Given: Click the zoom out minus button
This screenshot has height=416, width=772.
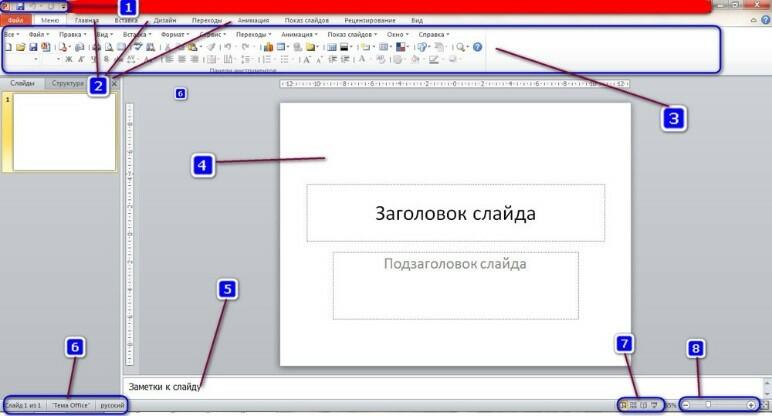Looking at the screenshot, I should [x=686, y=405].
